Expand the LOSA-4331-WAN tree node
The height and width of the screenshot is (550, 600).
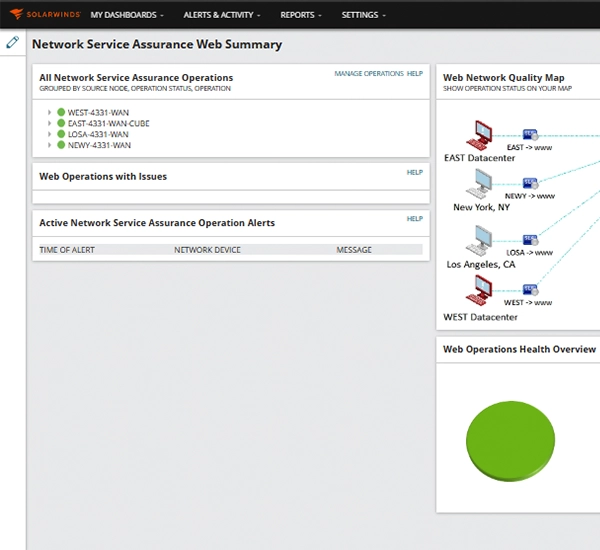coord(49,134)
